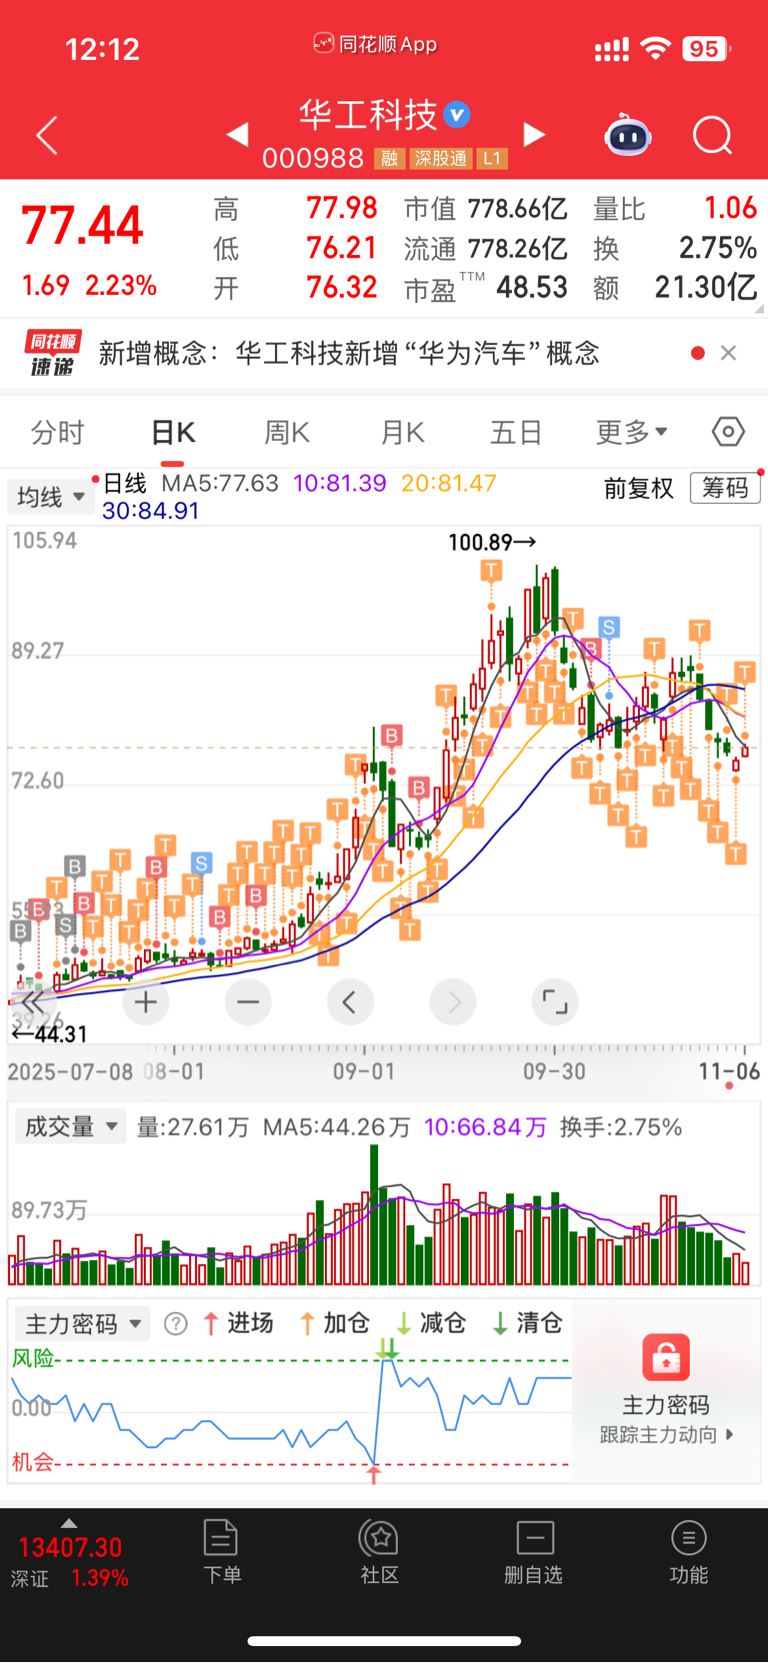The width and height of the screenshot is (768, 1663).
Task: Tap the 量比 value 1.06
Action: tap(730, 208)
